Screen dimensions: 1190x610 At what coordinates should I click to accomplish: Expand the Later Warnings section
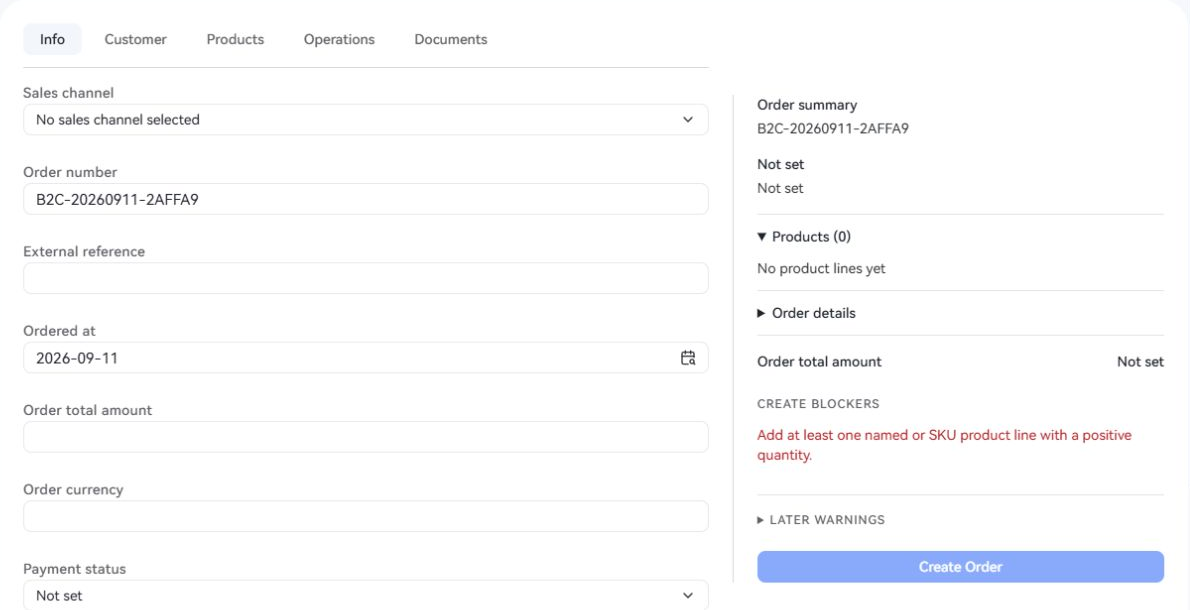821,520
